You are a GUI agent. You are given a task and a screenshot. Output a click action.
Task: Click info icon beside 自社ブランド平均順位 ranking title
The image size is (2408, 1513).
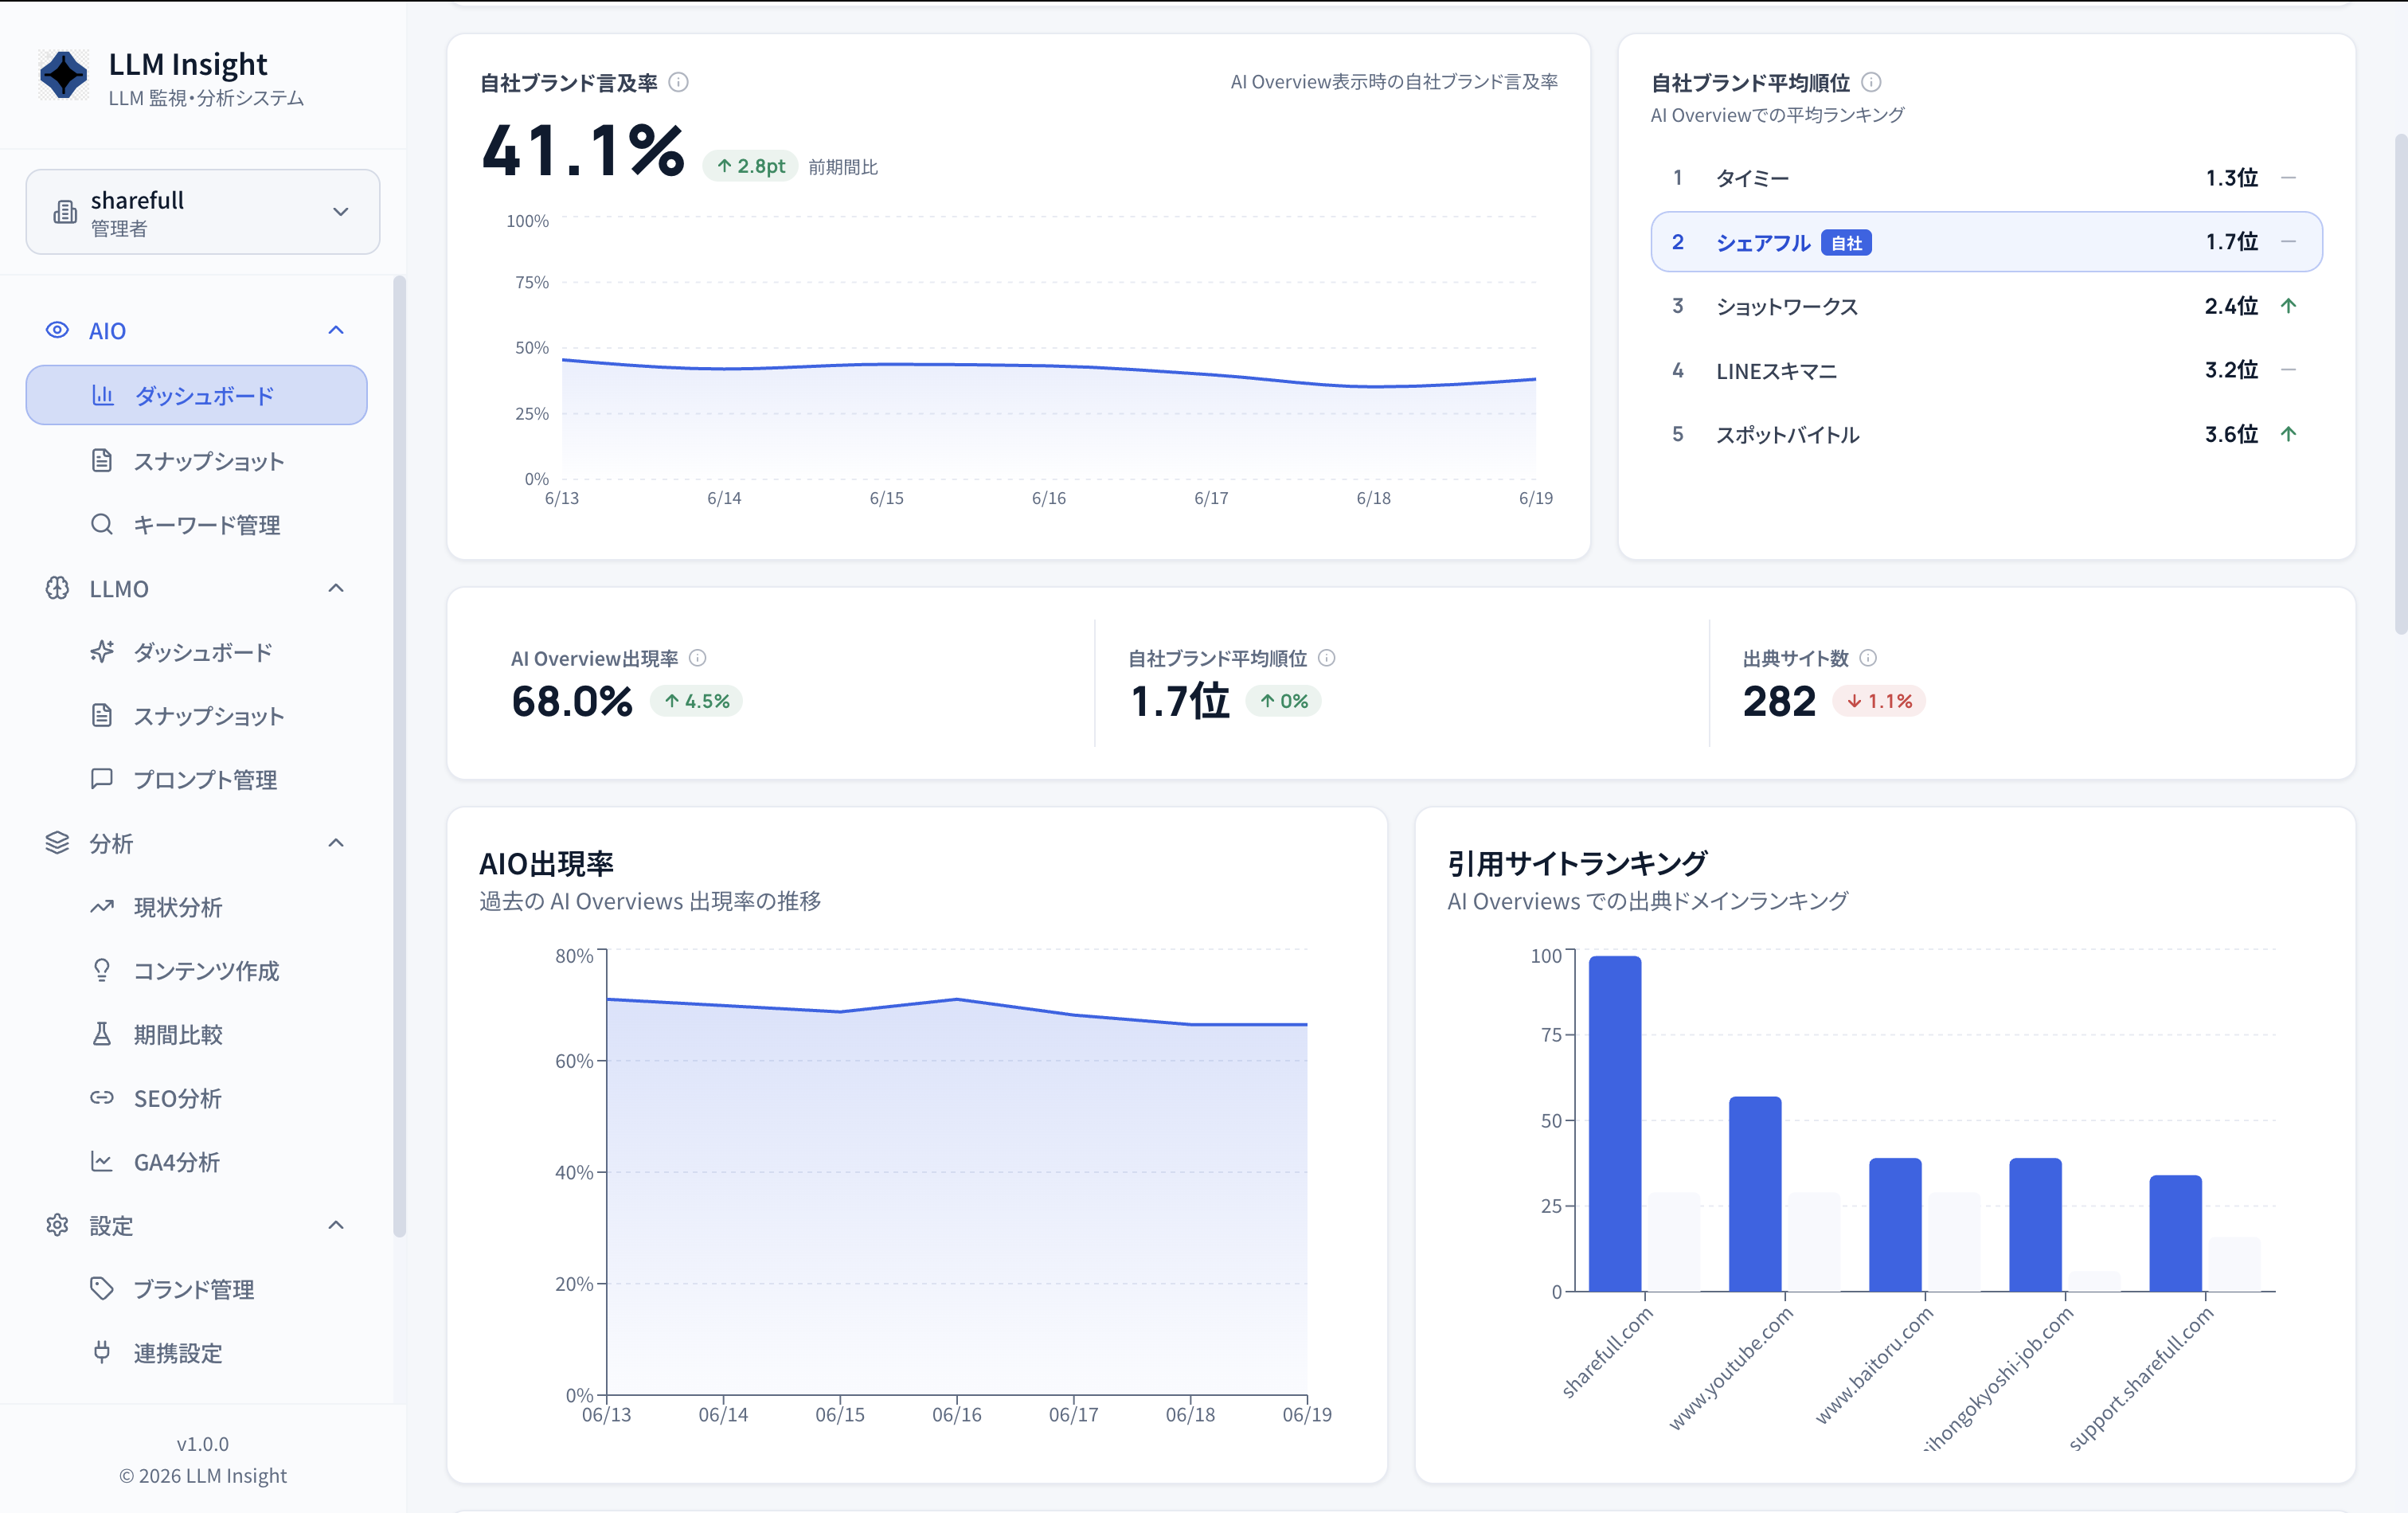(1871, 82)
